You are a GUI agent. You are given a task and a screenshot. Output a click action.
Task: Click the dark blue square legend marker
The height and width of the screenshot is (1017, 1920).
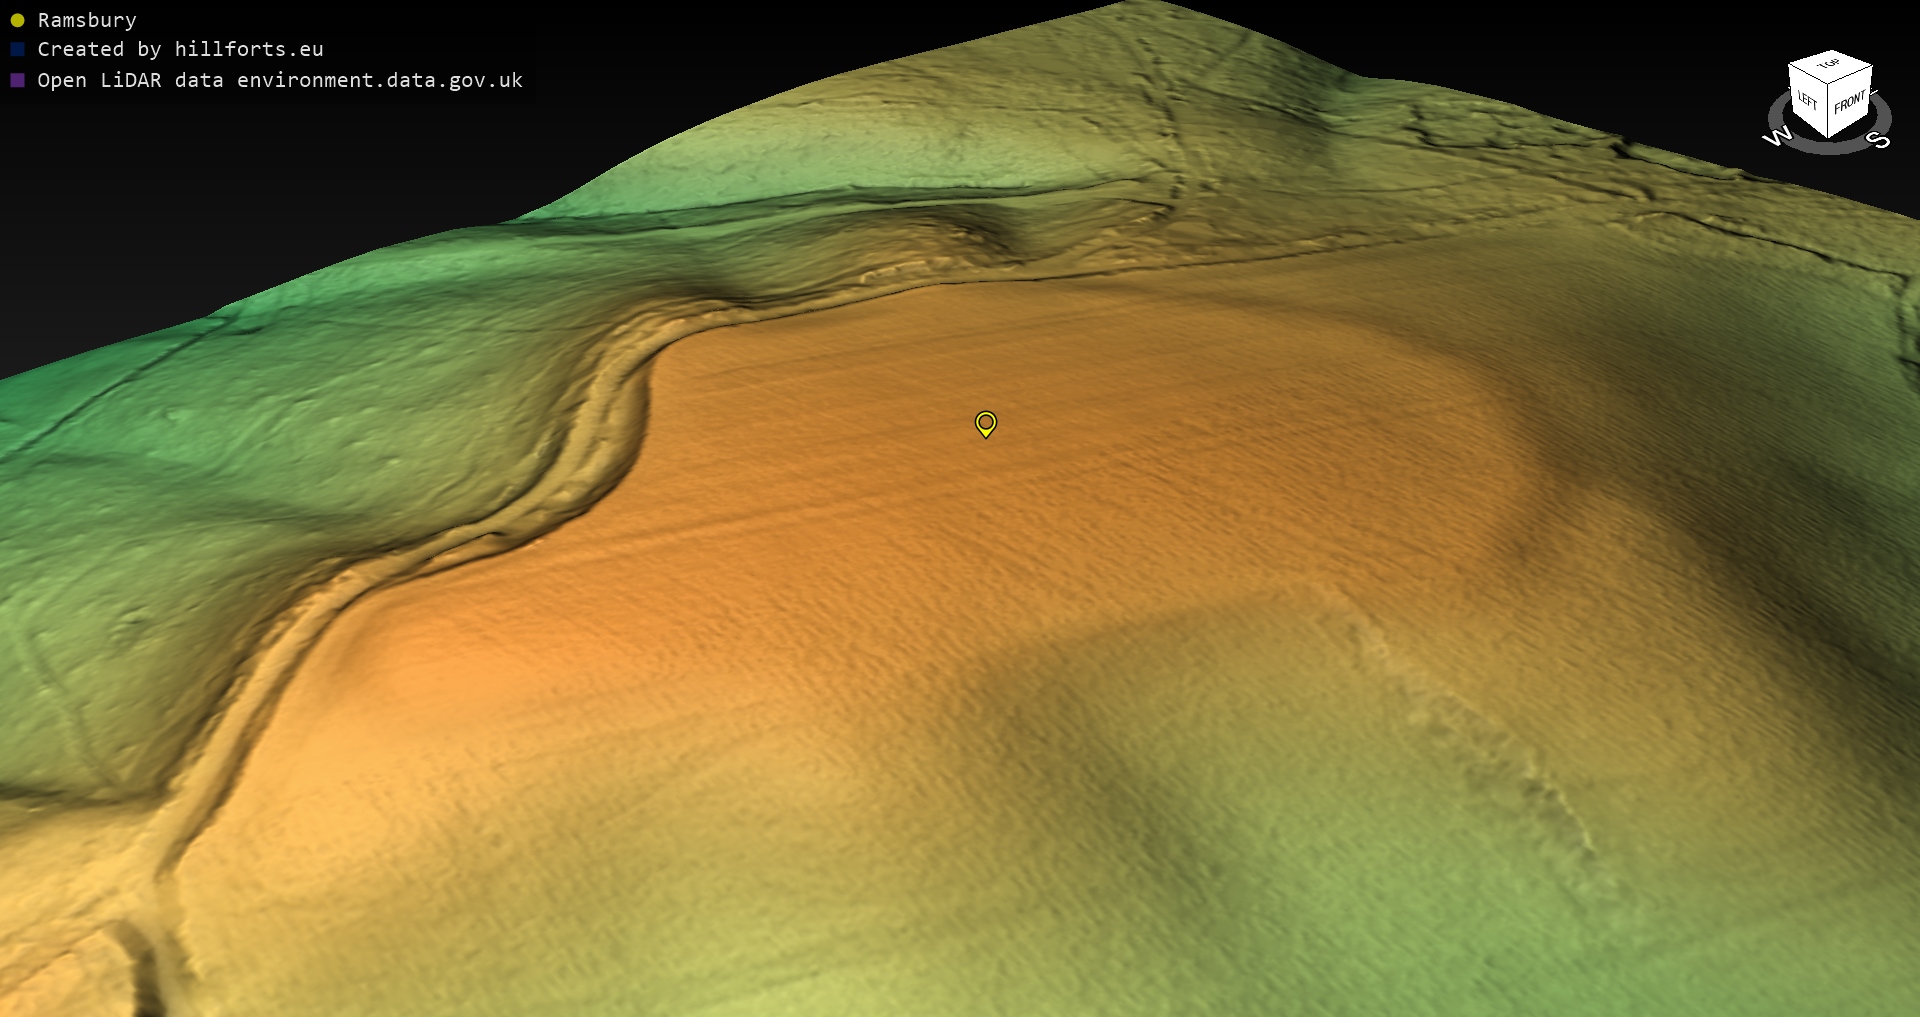click(17, 49)
